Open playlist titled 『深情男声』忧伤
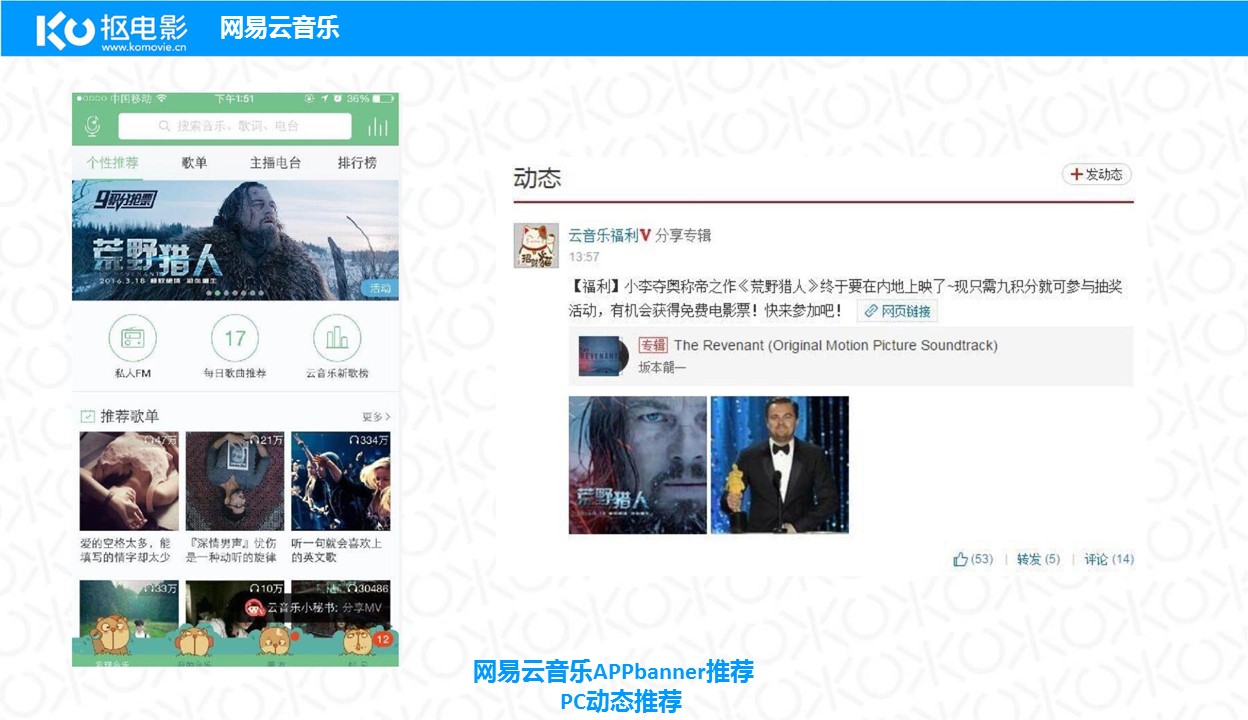Image resolution: width=1248 pixels, height=720 pixels. point(231,550)
